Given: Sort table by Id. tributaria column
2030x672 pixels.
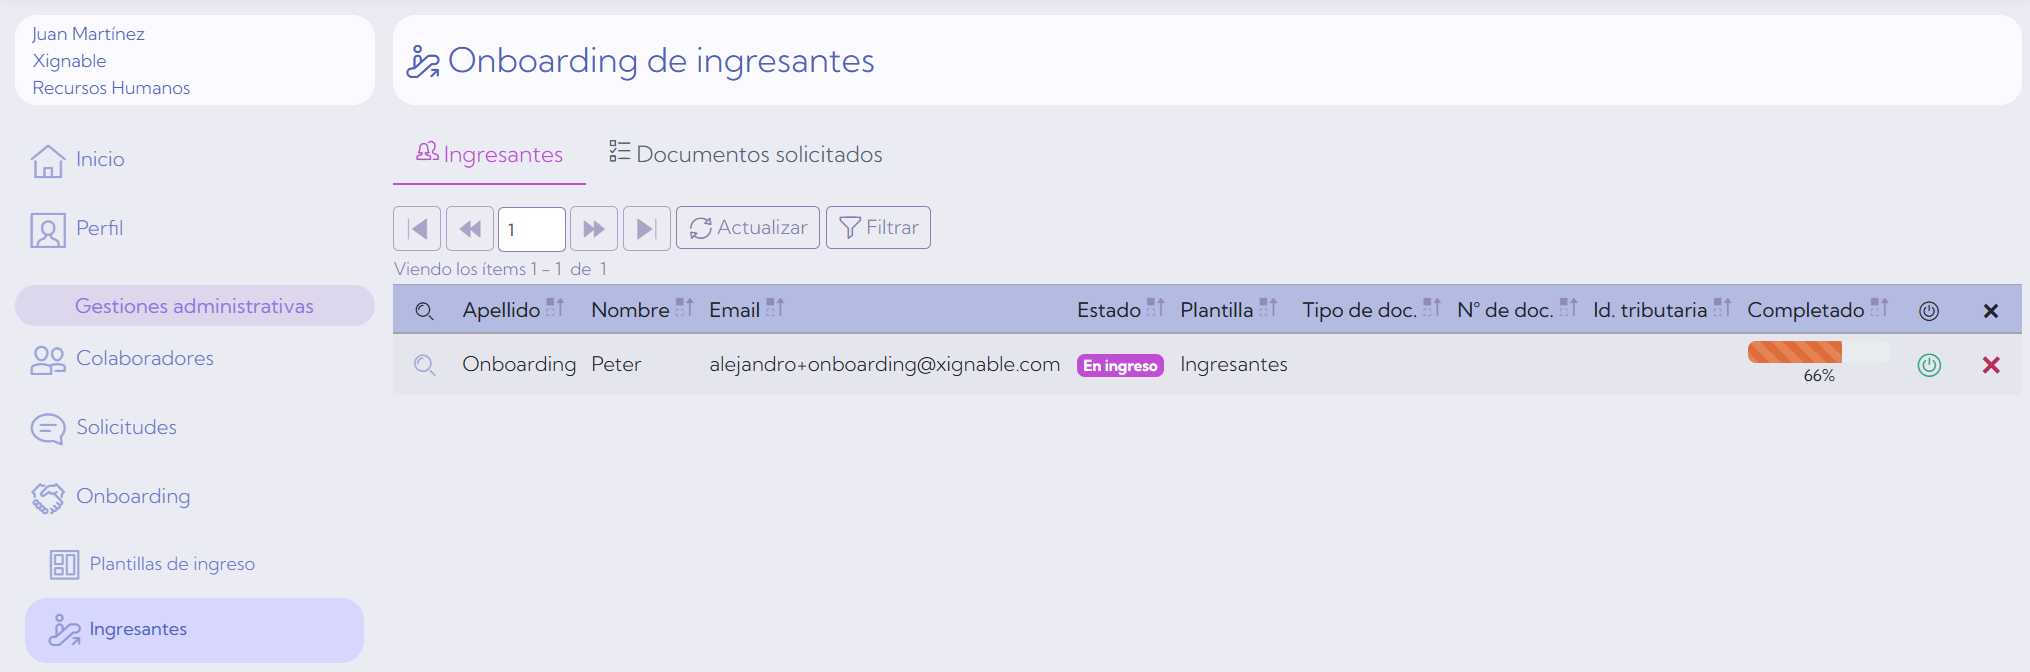Looking at the screenshot, I should coord(1722,308).
